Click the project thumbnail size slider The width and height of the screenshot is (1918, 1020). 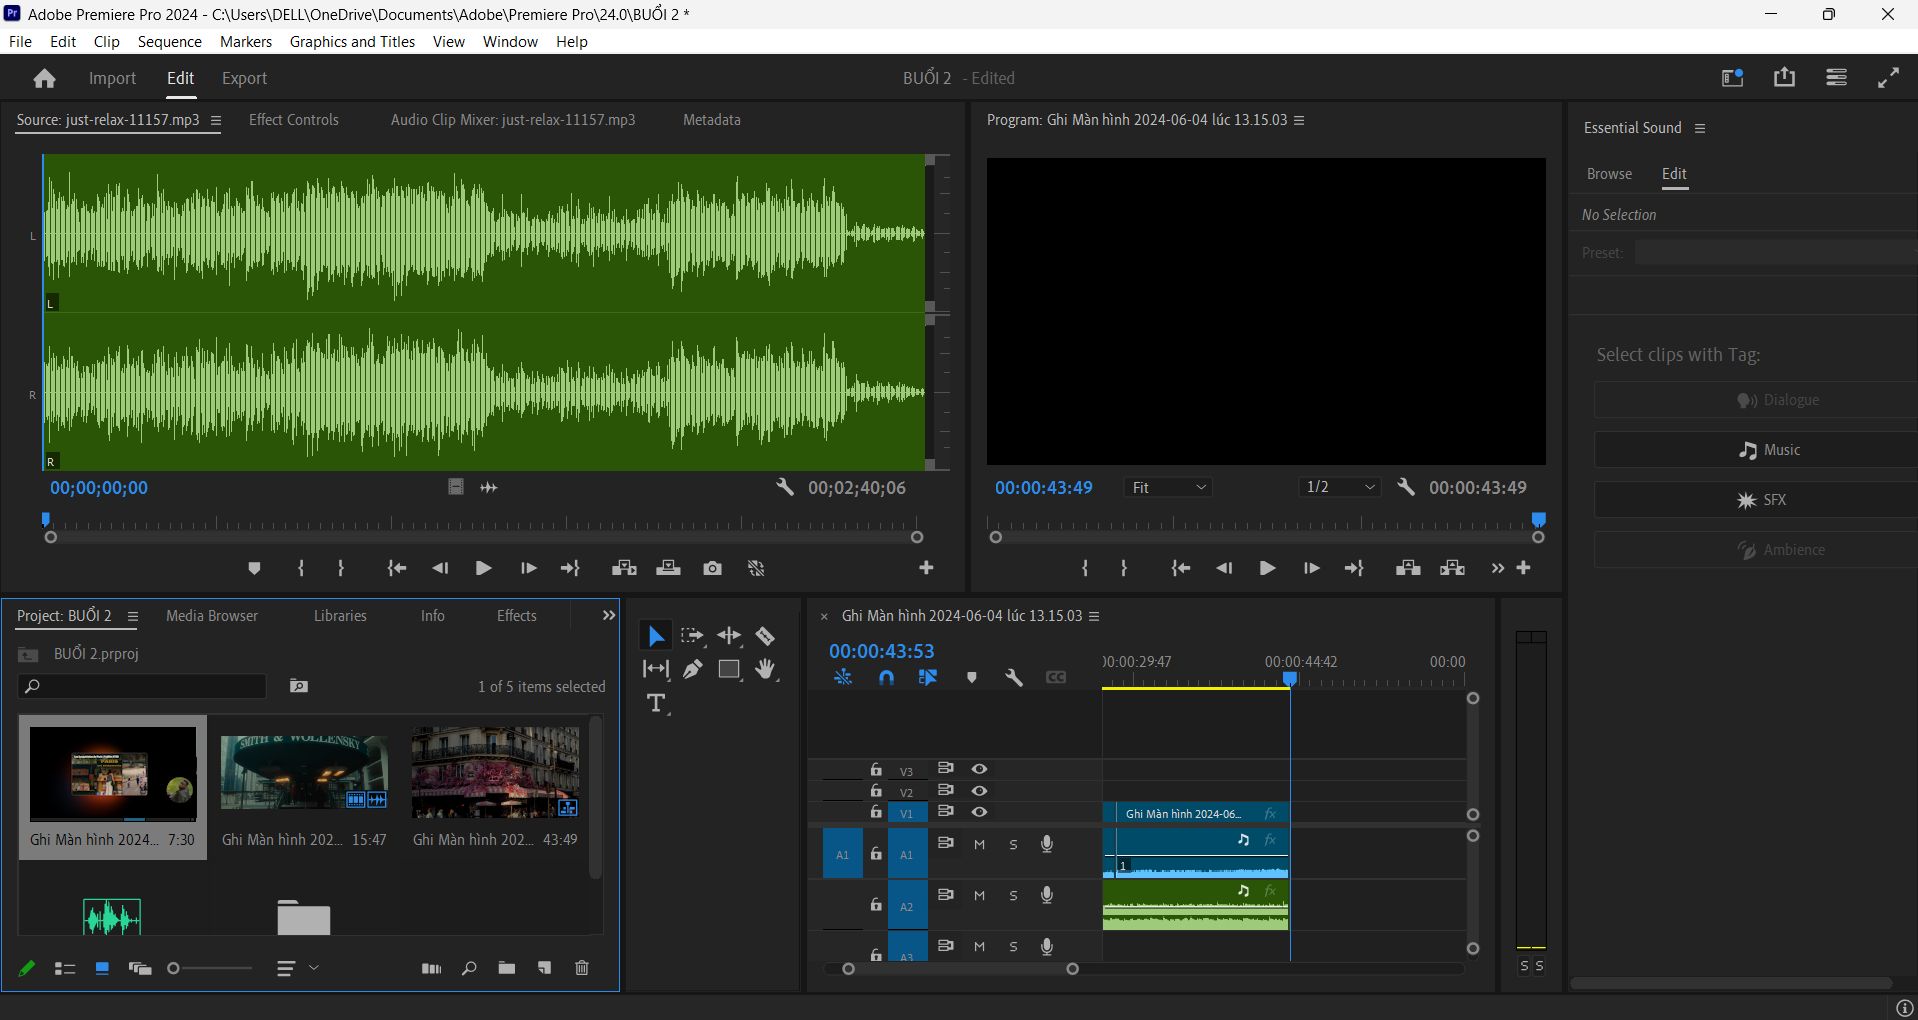[x=210, y=968]
